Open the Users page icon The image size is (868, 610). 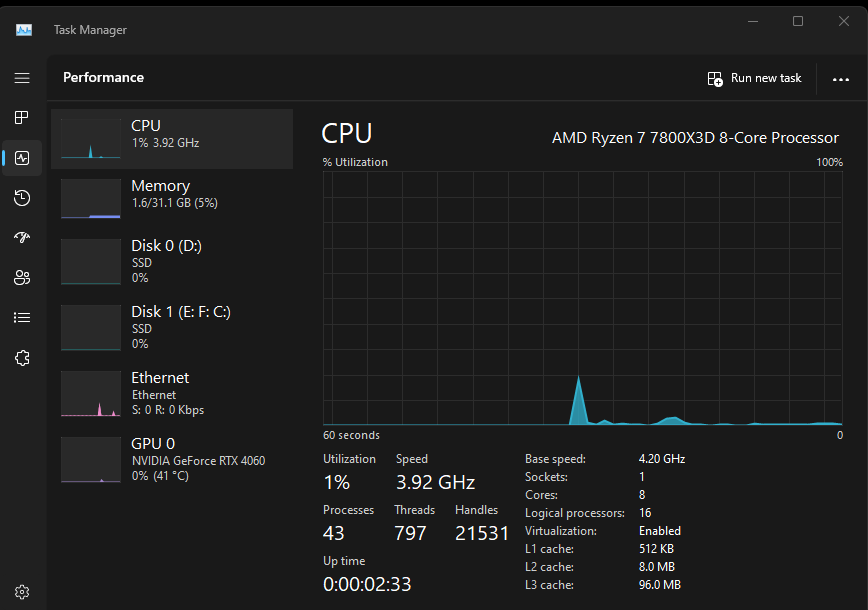pyautogui.click(x=22, y=277)
